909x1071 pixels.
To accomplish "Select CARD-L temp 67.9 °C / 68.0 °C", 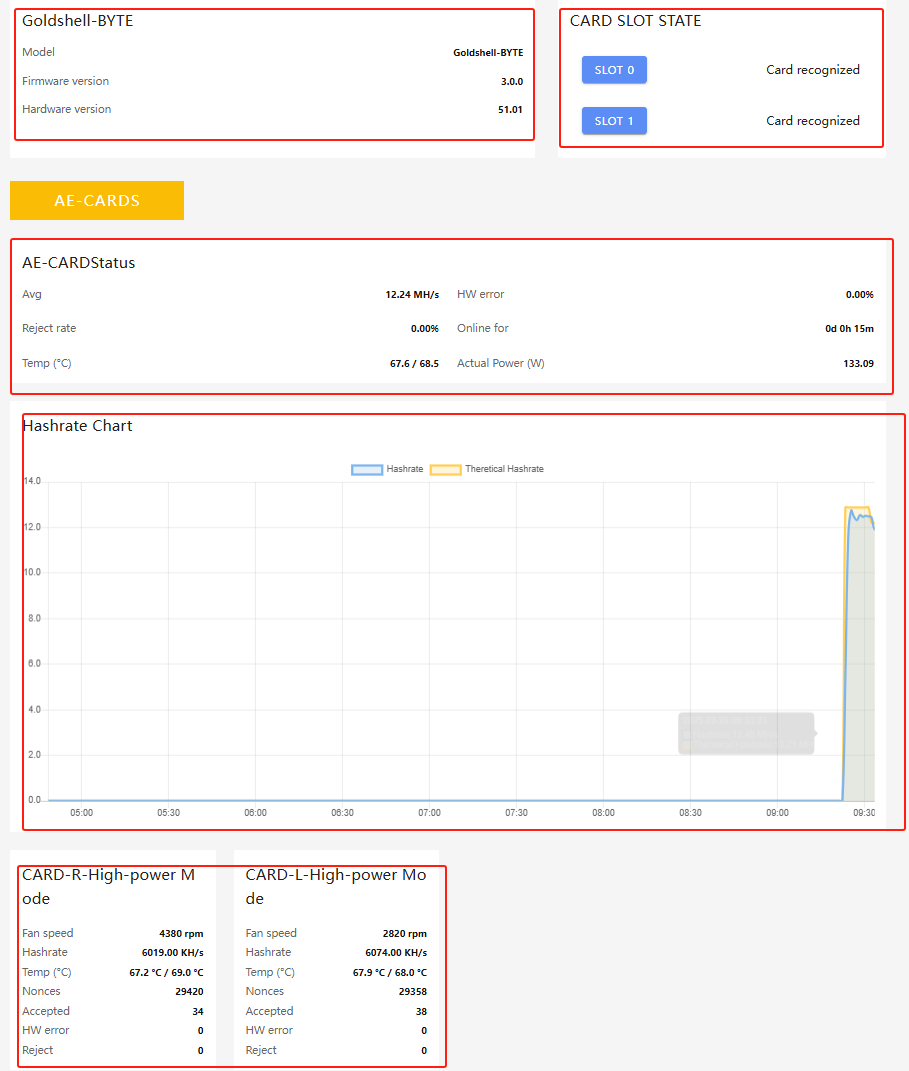I will tap(390, 973).
